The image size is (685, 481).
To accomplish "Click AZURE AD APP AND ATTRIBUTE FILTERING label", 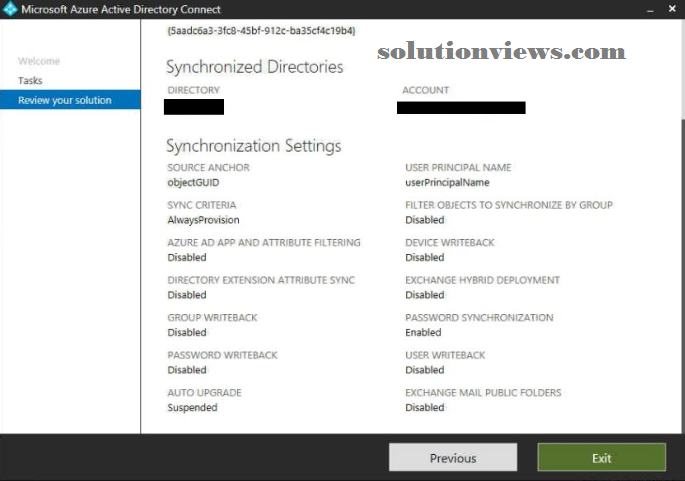I will tap(264, 242).
